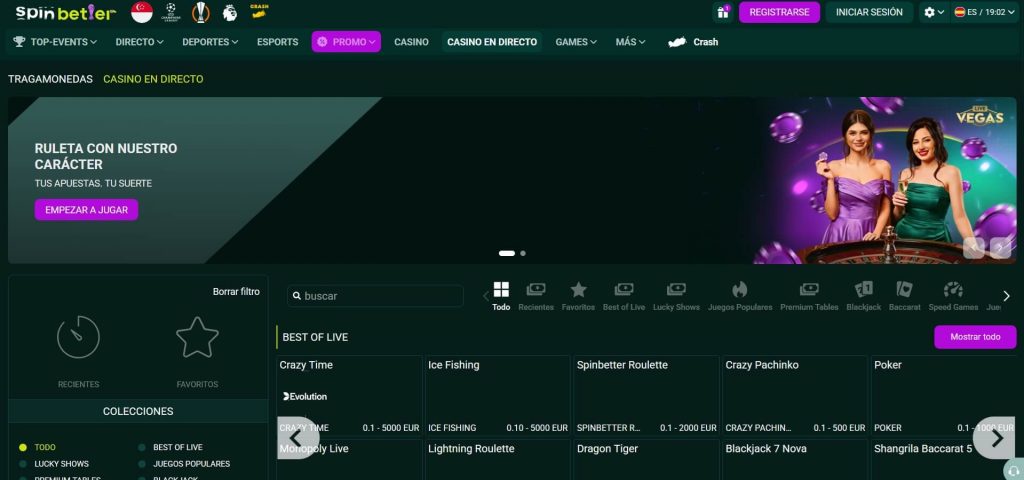Select the JUEGOS POPULARES collection option
Screen dimensions: 1024x480
tap(184, 464)
